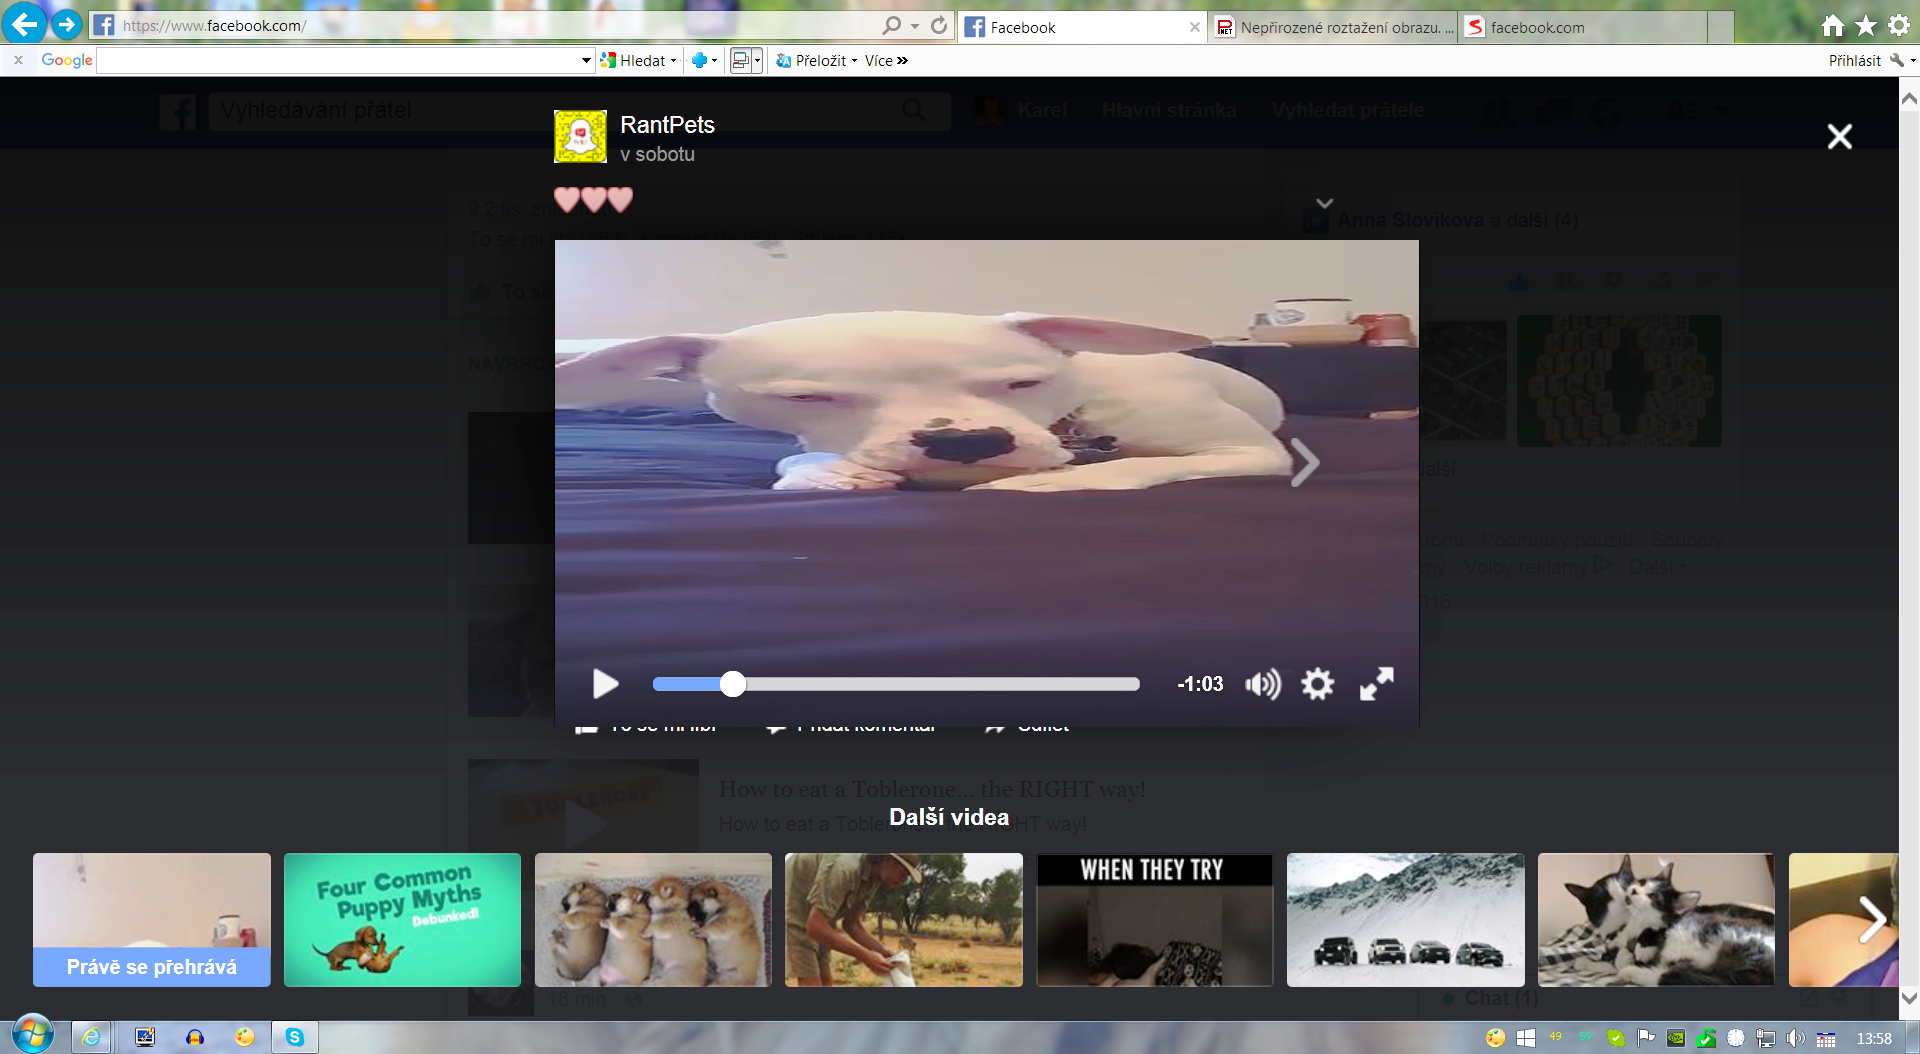The height and width of the screenshot is (1054, 1920).
Task: Open the RantPets page name link
Action: 667,125
